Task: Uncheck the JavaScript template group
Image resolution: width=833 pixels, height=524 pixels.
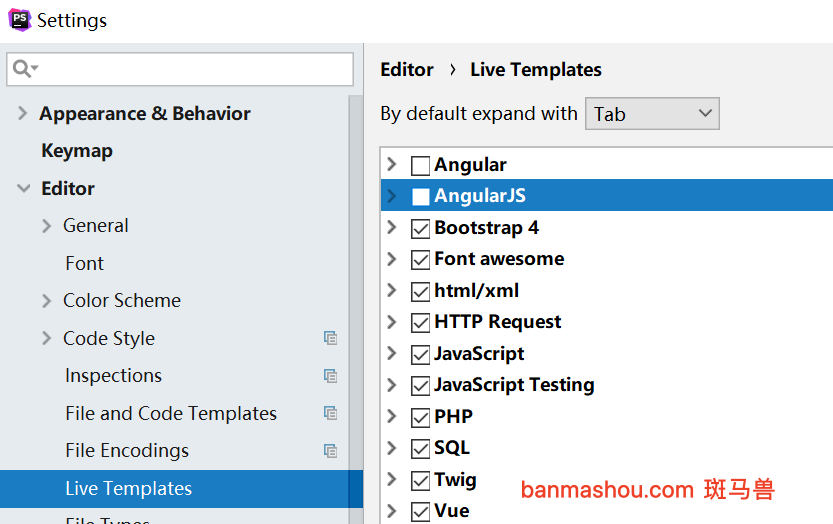Action: click(420, 354)
